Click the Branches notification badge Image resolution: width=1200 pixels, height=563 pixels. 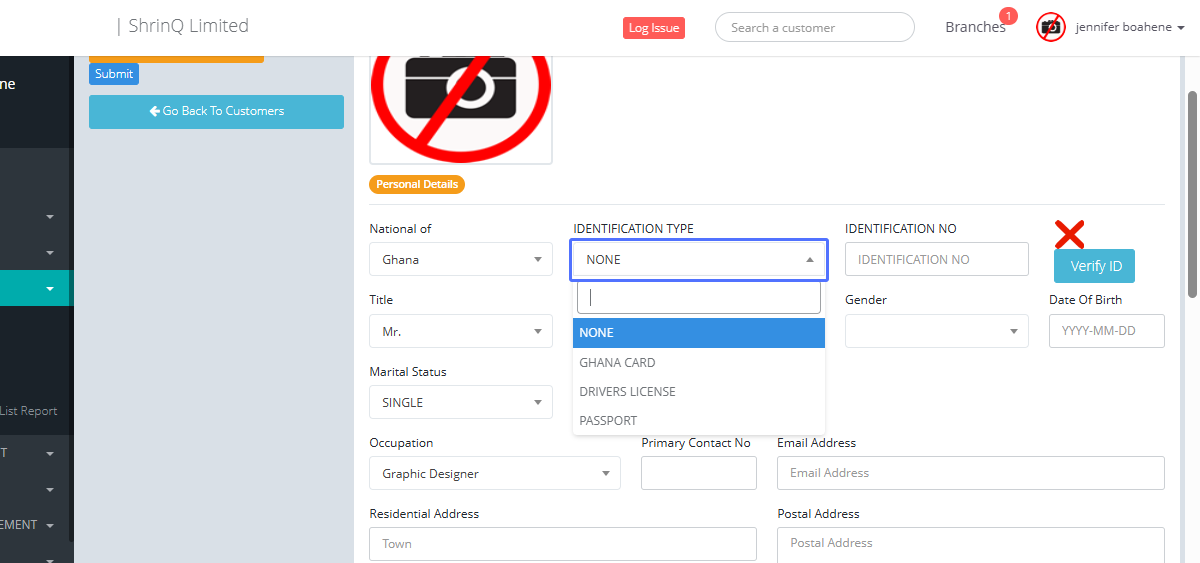[1008, 16]
